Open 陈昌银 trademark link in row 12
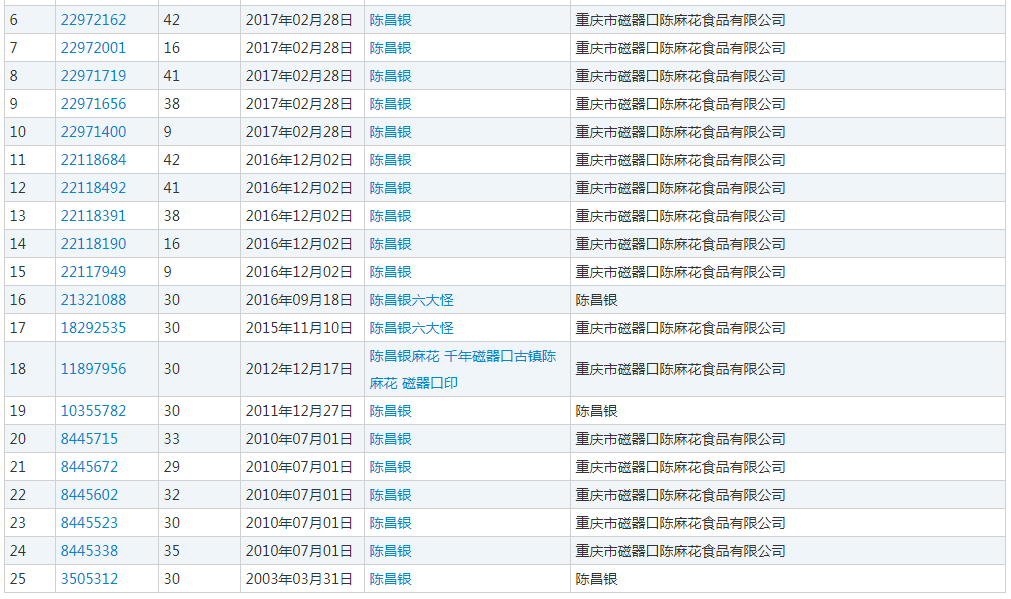1011x599 pixels. tap(391, 188)
